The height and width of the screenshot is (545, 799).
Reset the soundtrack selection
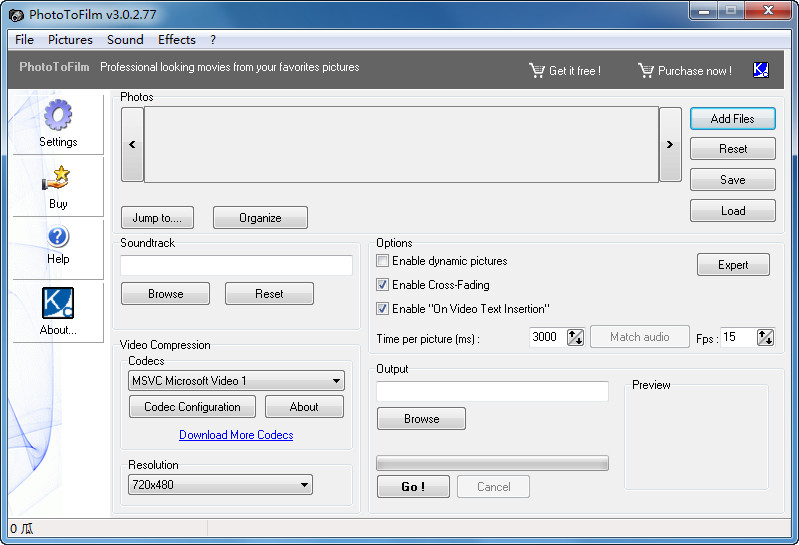(x=269, y=294)
